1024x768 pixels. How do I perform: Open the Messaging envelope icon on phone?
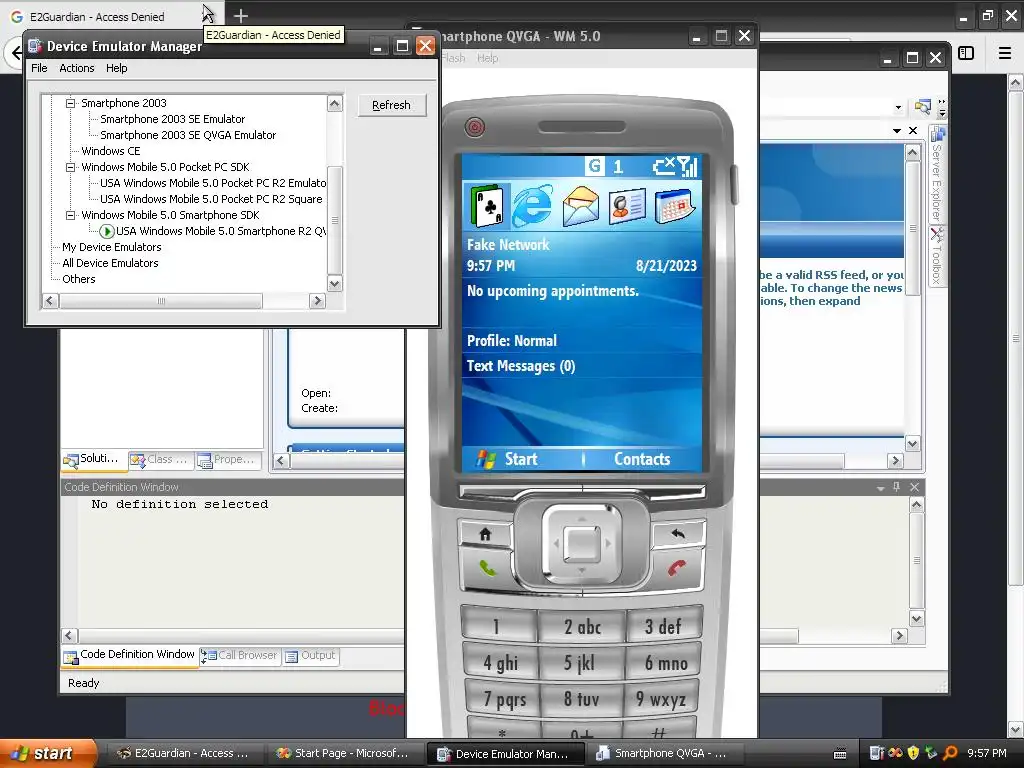pyautogui.click(x=581, y=206)
